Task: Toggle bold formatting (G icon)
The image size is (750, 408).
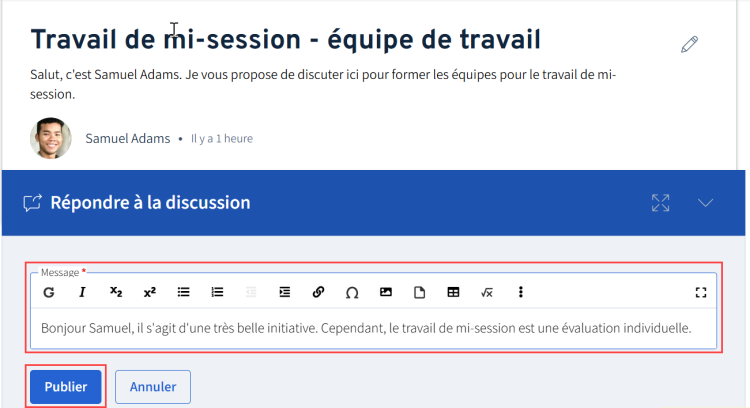Action: coord(49,292)
